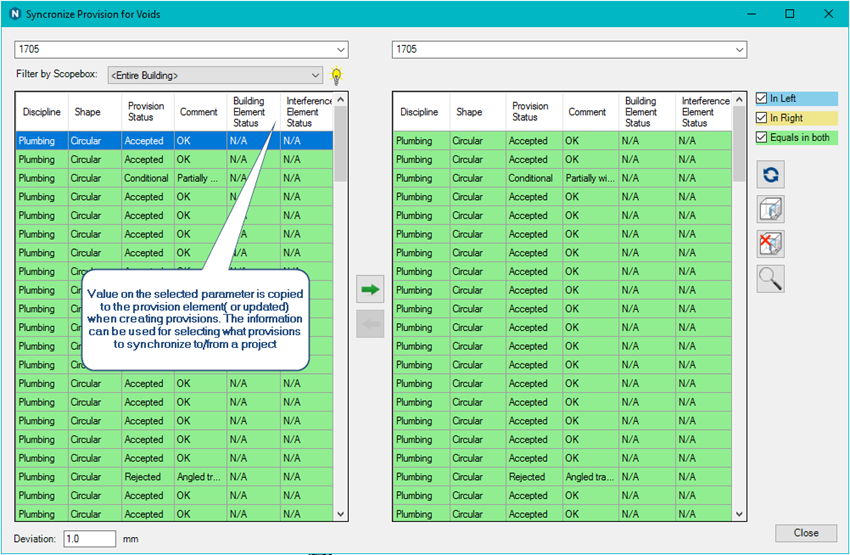Click the Discipline header in right table

(419, 112)
